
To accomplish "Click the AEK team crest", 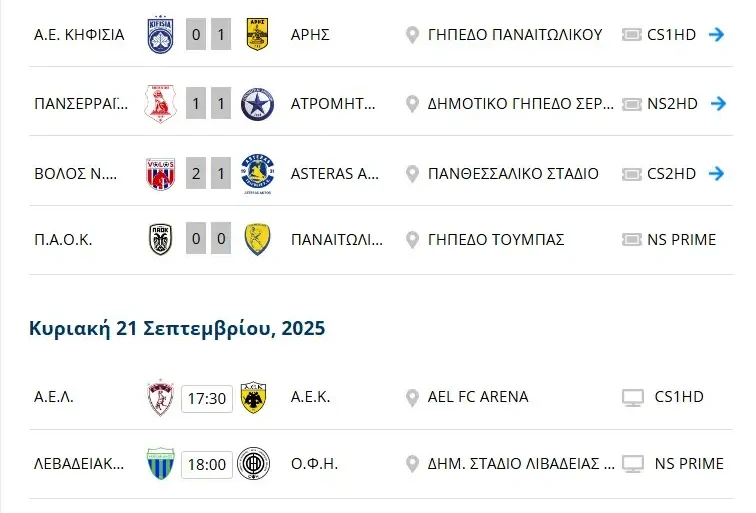I will point(254,397).
